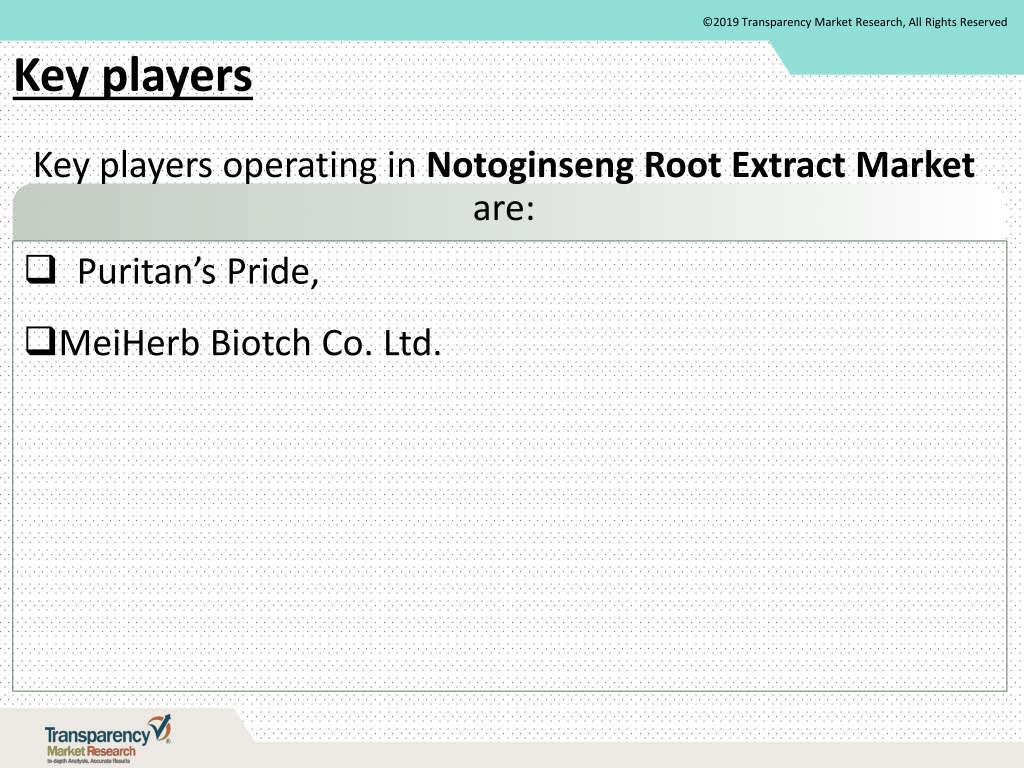Click the copyright notice text

click(854, 22)
